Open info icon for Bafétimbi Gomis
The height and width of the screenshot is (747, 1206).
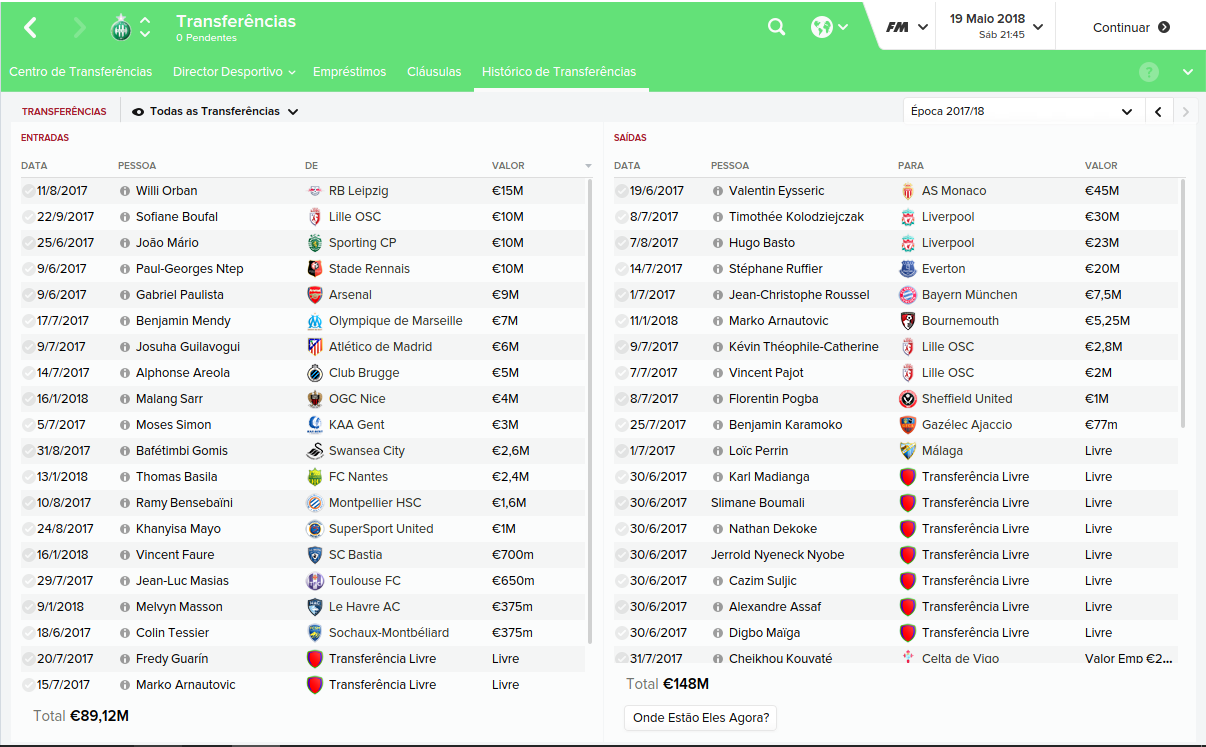coord(125,450)
